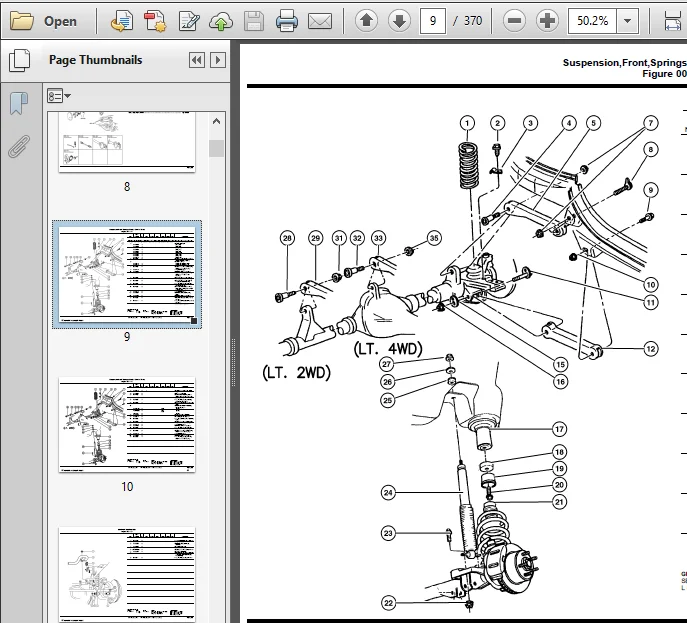Screen dimensions: 687x623
Task: Collapse the panel with double-left arrows
Action: [x=197, y=60]
